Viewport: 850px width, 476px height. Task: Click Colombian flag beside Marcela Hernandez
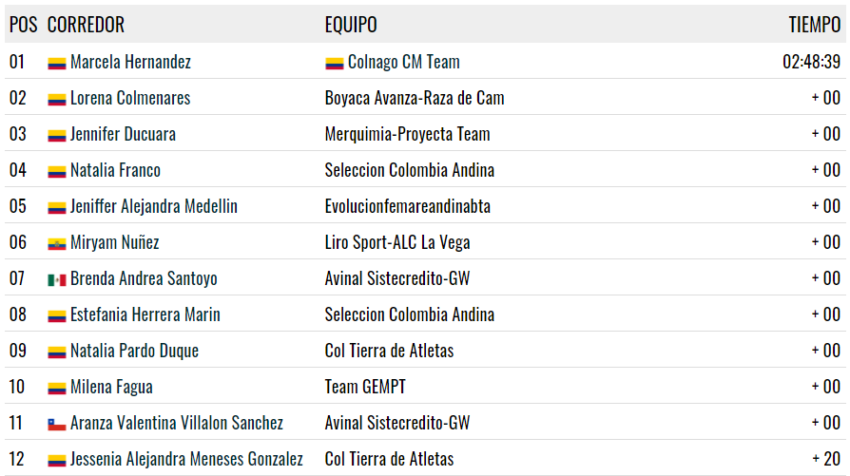57,63
